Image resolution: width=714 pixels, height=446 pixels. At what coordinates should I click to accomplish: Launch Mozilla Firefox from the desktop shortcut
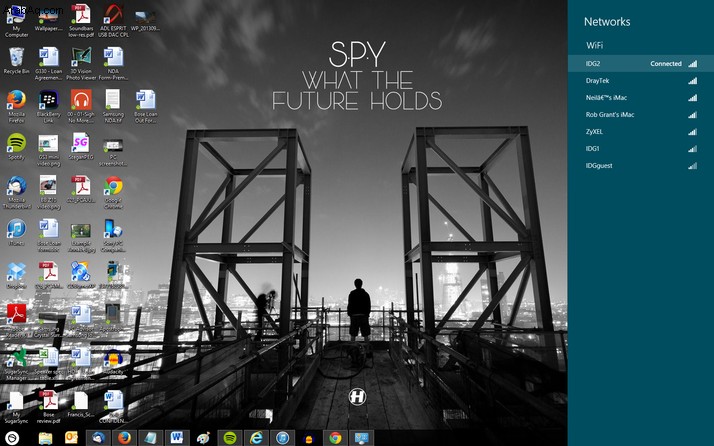point(16,107)
